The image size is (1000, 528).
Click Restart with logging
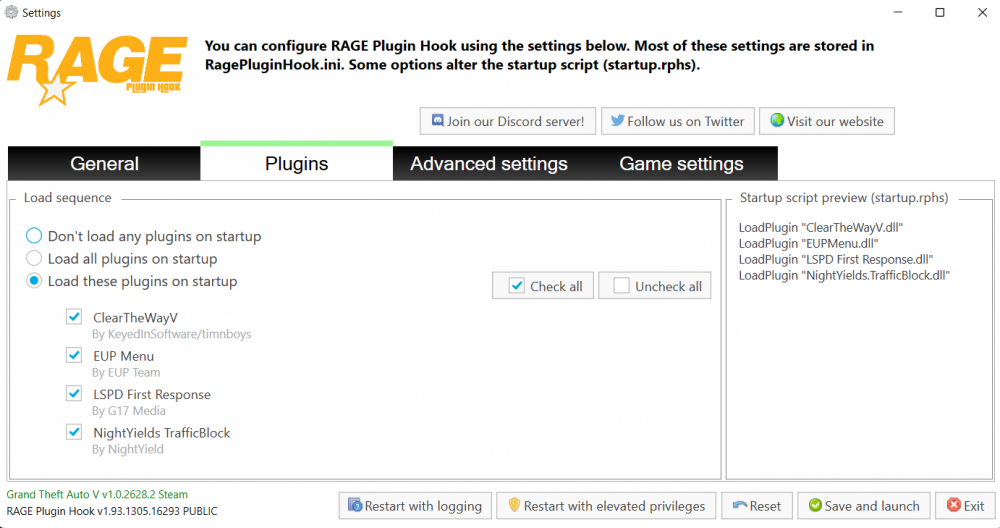[x=415, y=506]
